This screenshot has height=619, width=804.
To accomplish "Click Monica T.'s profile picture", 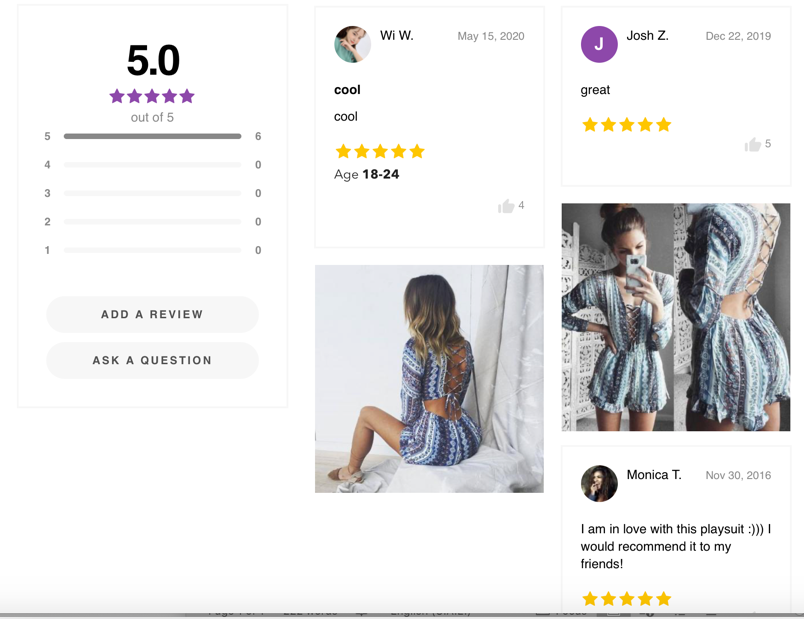I will 599,483.
